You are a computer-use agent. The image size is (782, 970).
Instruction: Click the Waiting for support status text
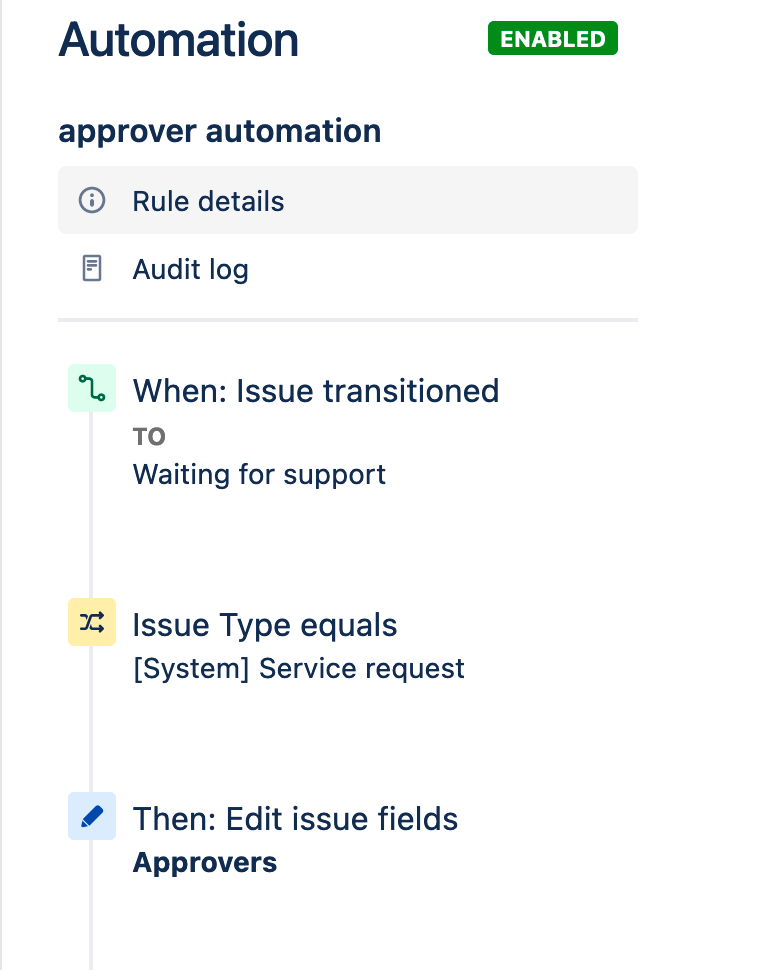[259, 474]
